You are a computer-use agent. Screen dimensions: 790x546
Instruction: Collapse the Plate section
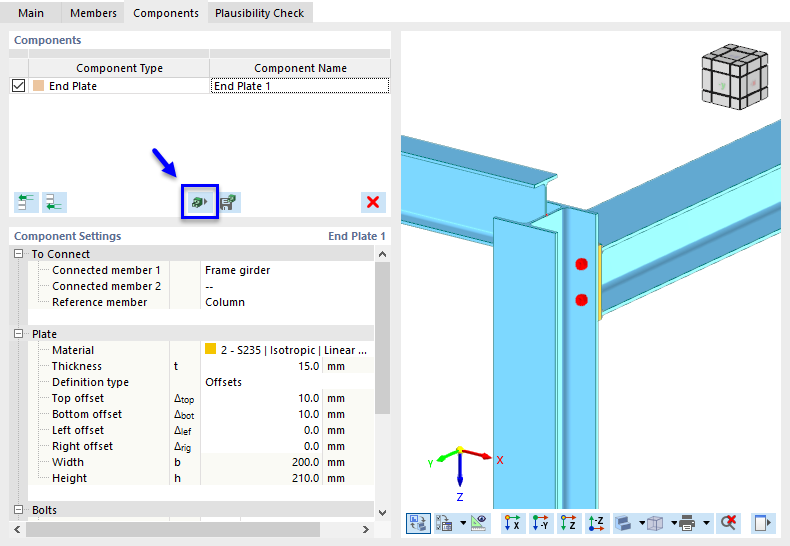pyautogui.click(x=19, y=333)
